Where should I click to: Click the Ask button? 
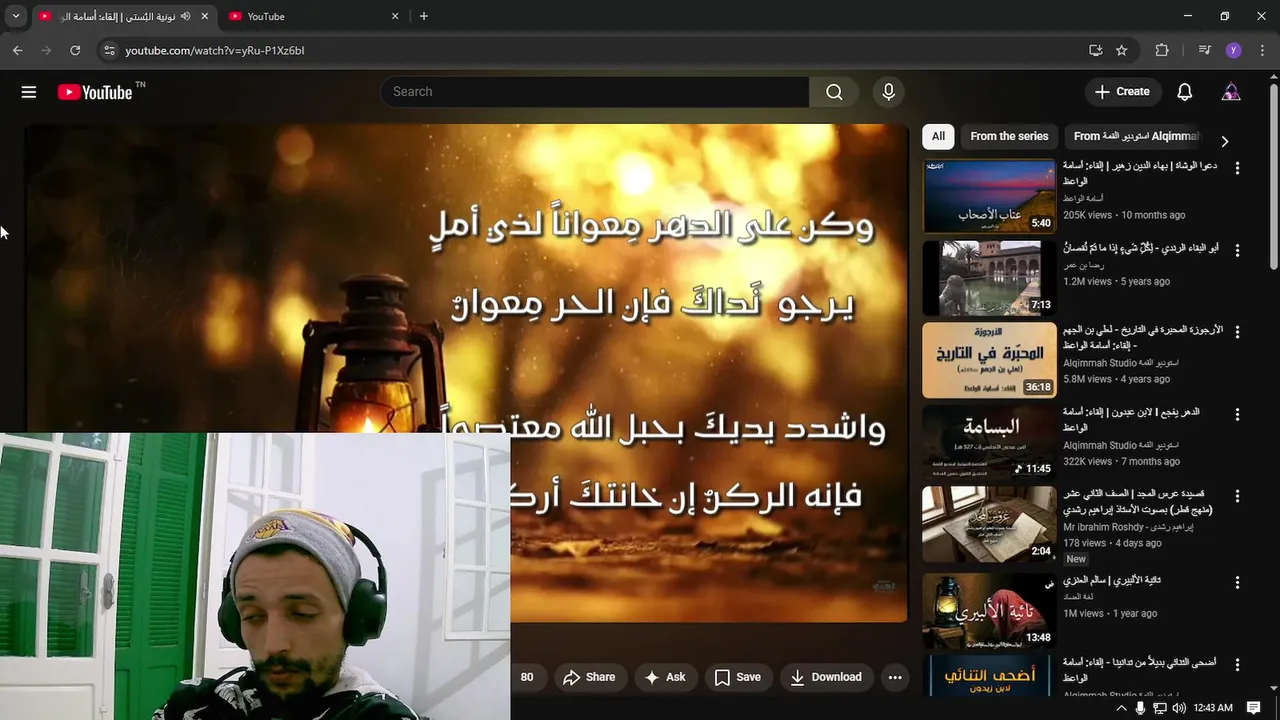(666, 677)
